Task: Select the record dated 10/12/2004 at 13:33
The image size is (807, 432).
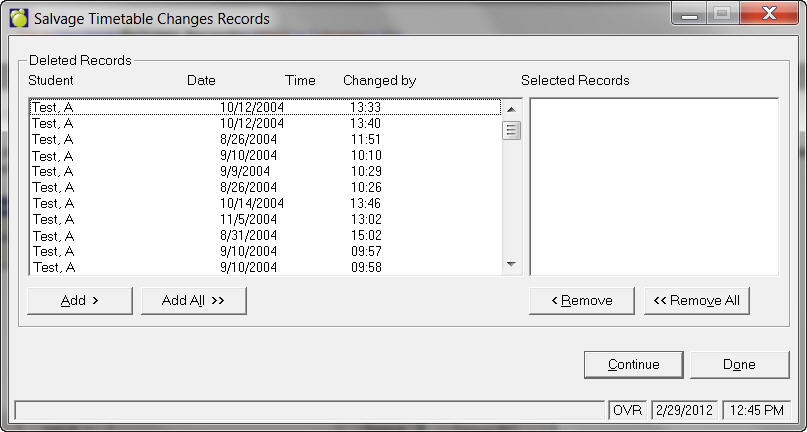Action: coord(264,107)
